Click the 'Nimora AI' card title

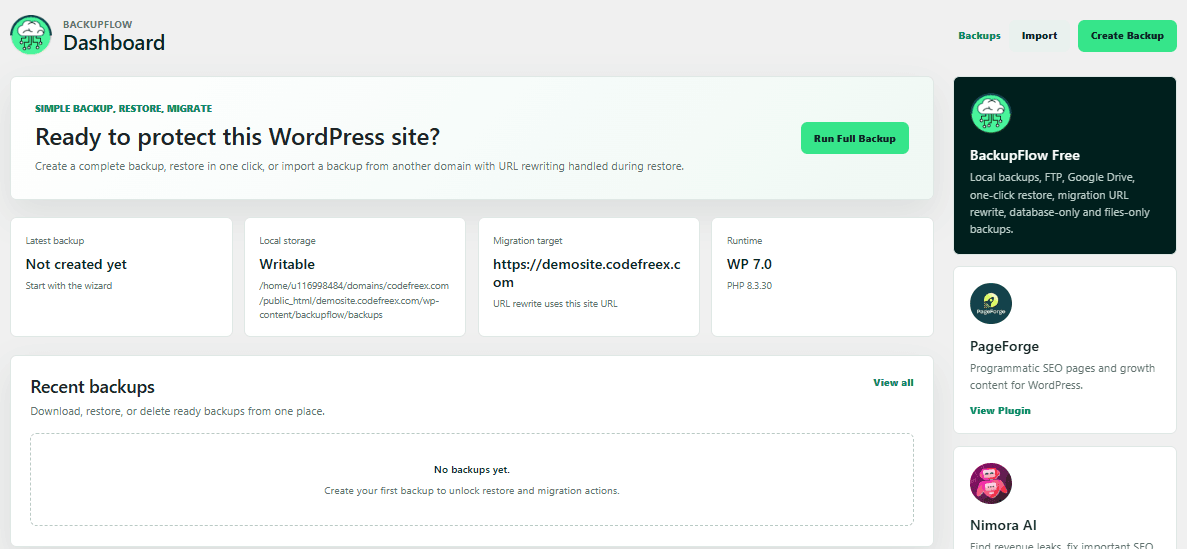click(x=1003, y=525)
